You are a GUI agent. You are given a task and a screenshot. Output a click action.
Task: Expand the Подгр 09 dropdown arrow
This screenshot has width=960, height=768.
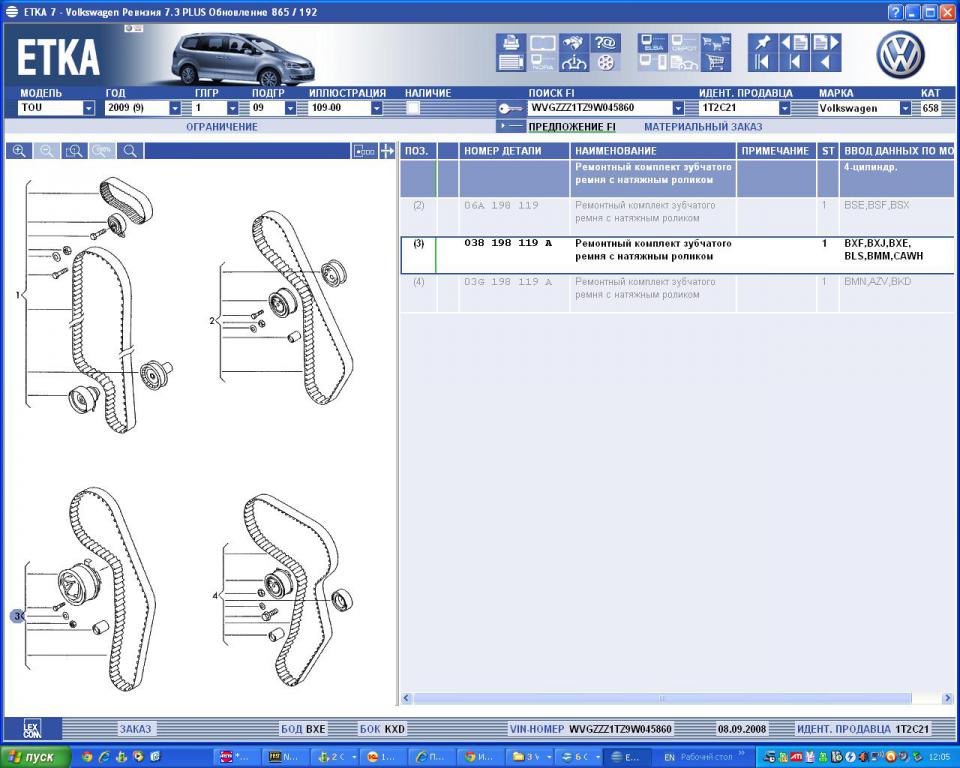pos(290,108)
